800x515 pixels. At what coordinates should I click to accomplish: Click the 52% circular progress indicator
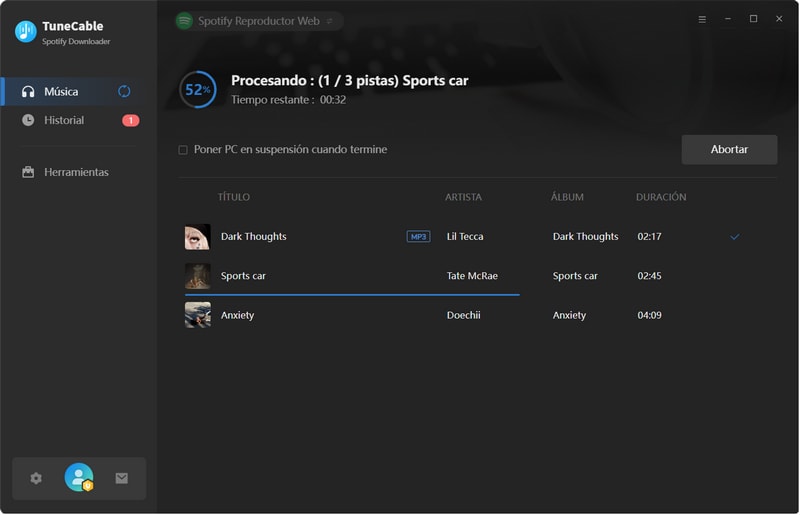(198, 90)
